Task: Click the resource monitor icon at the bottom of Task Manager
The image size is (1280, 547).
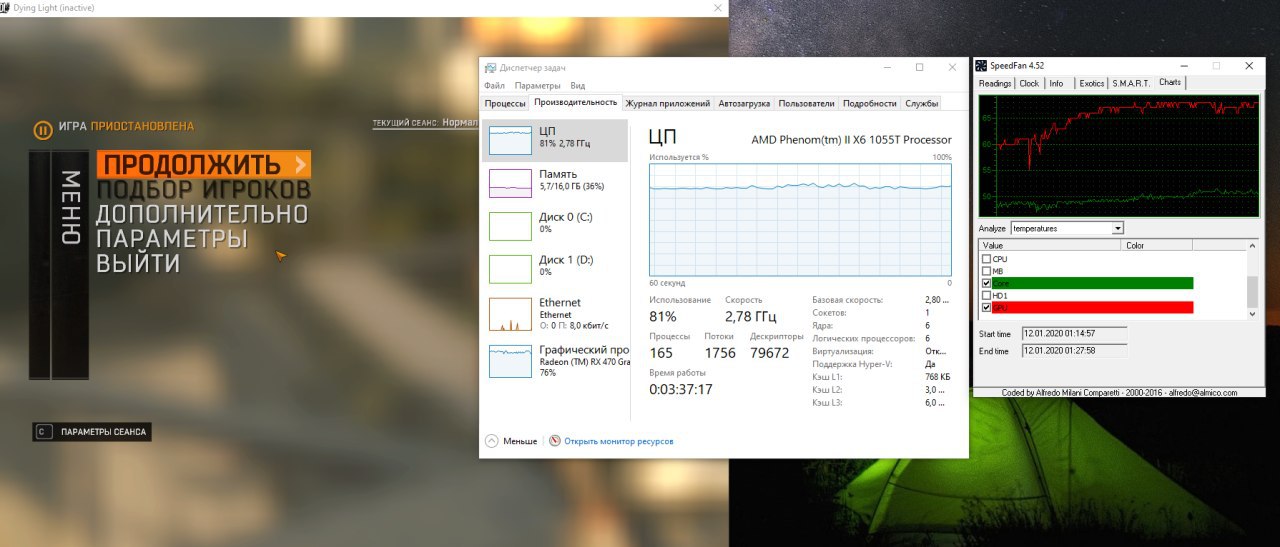Action: (555, 441)
